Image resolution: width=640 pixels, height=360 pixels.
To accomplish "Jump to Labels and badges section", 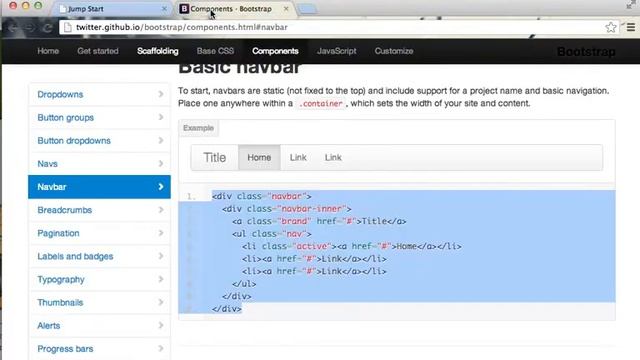I will [99, 256].
